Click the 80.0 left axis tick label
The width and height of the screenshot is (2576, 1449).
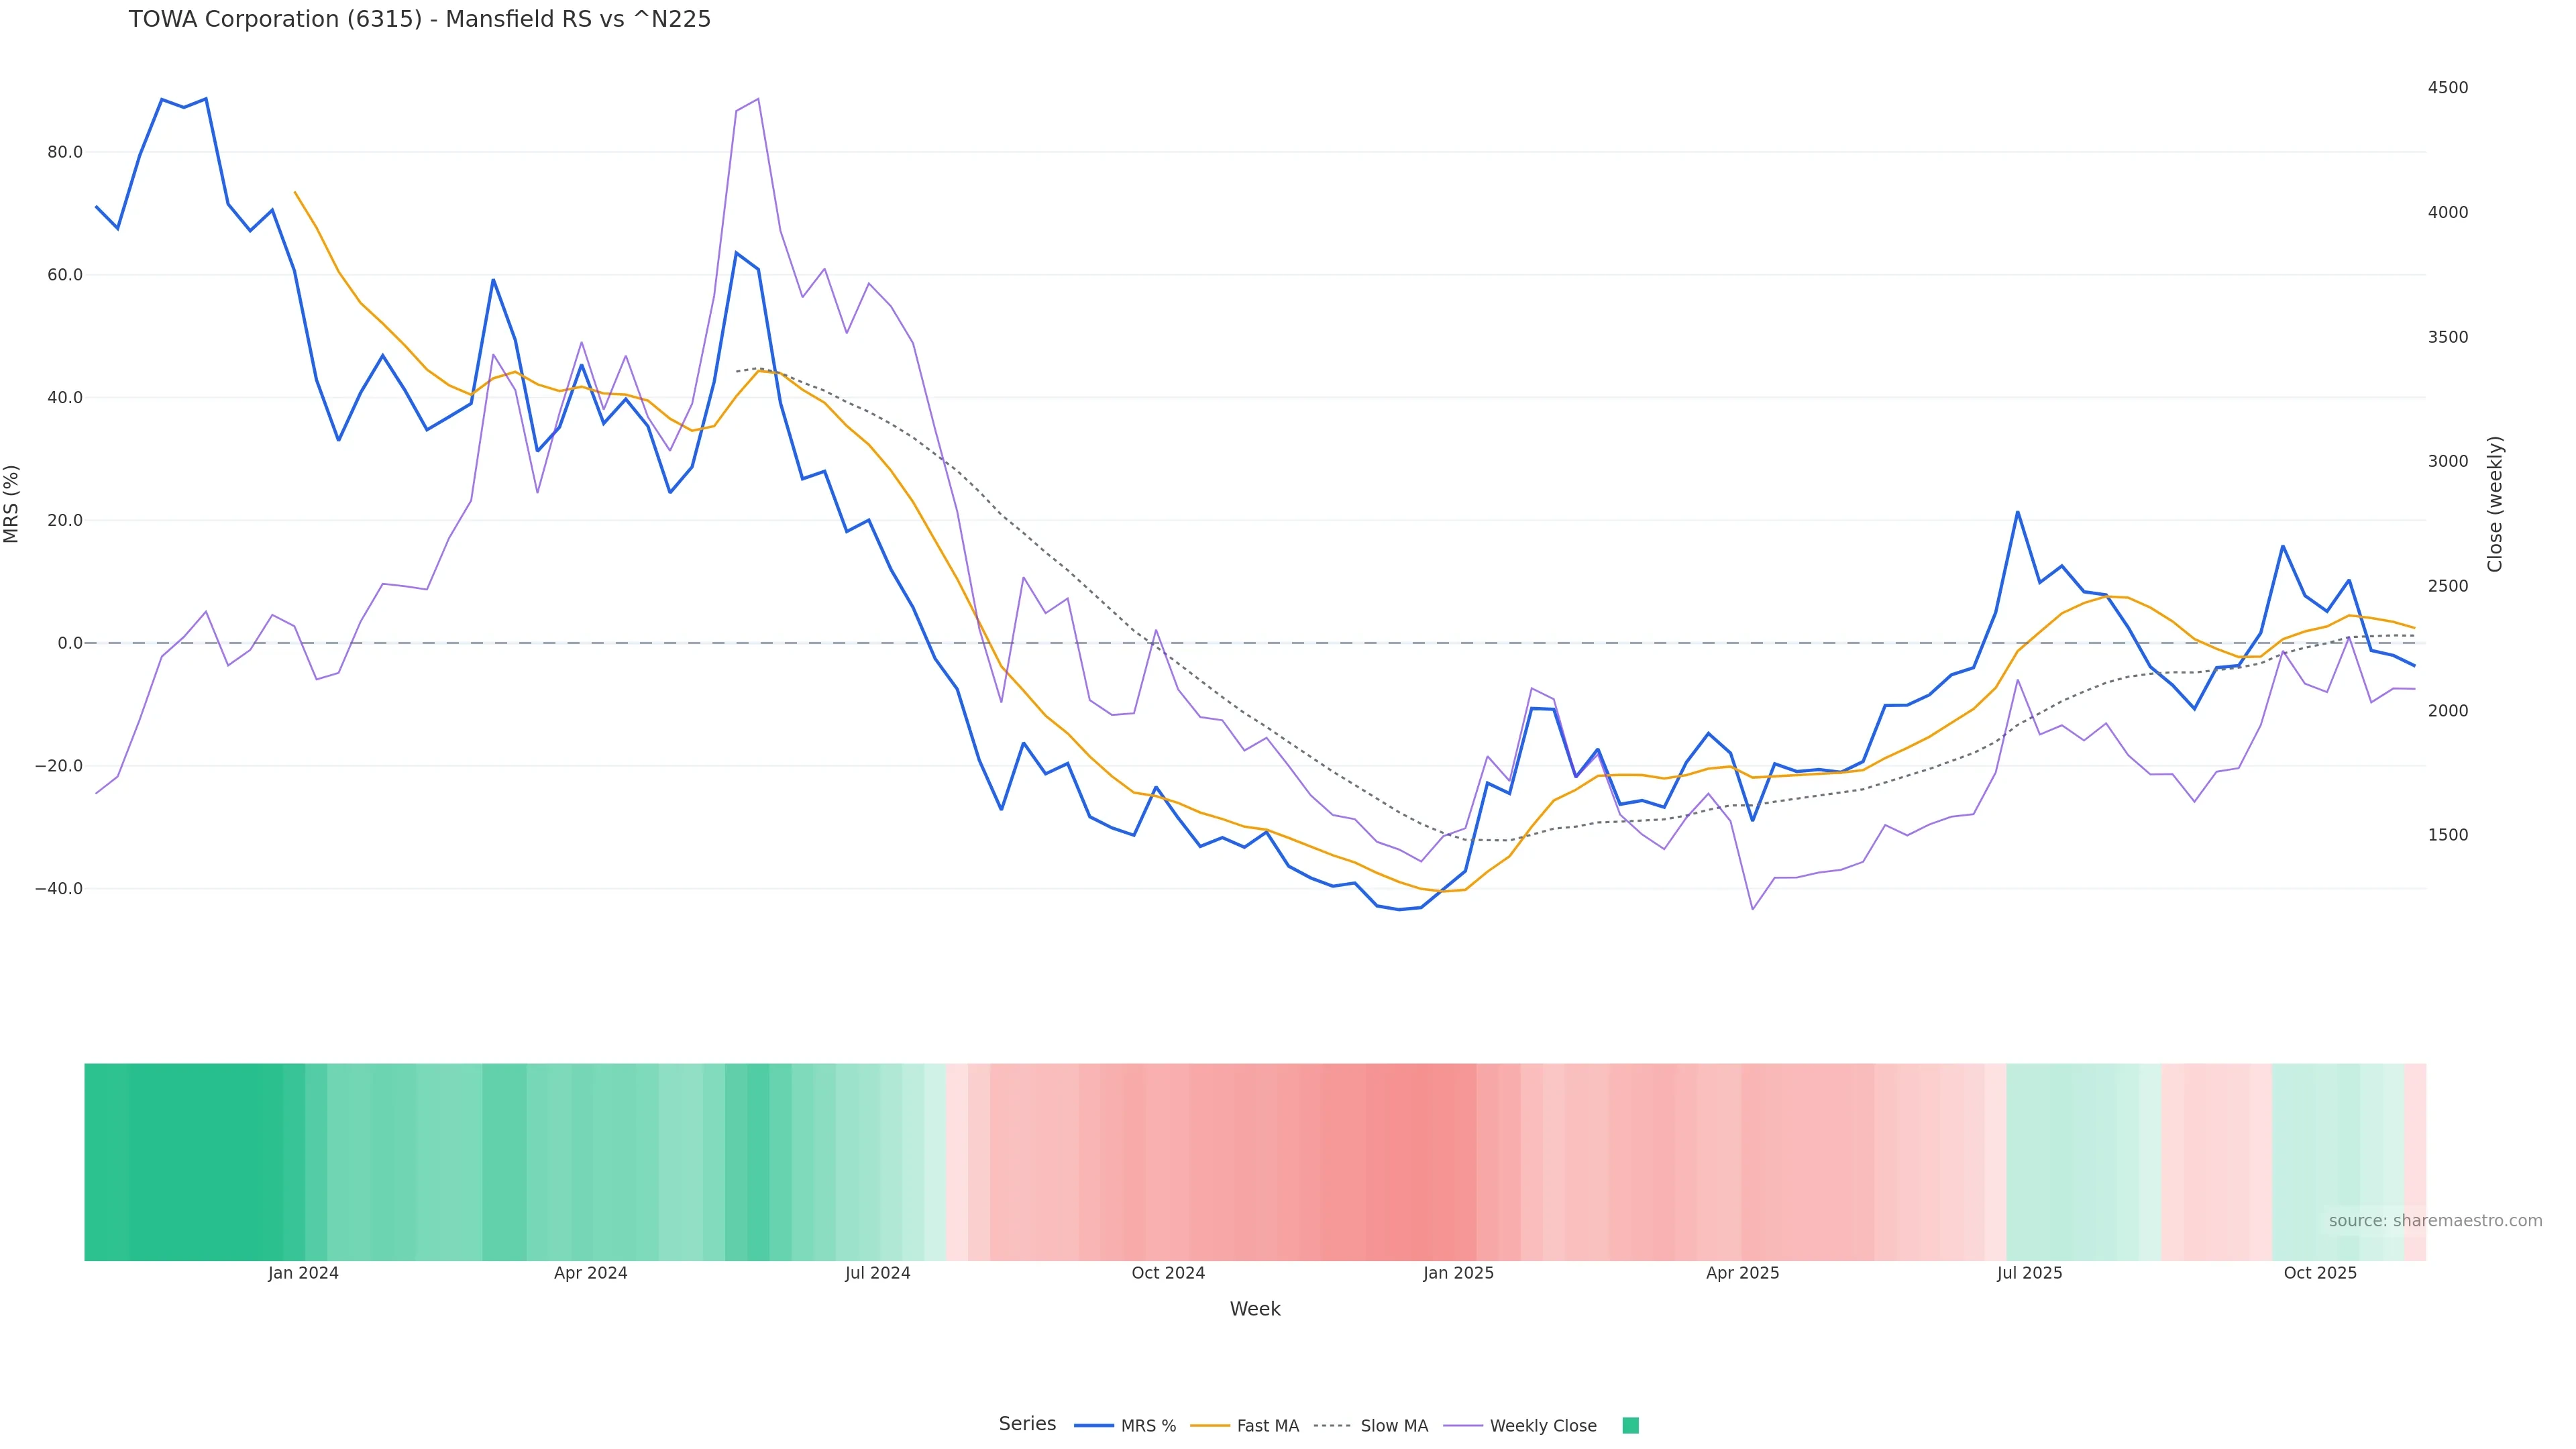point(64,152)
